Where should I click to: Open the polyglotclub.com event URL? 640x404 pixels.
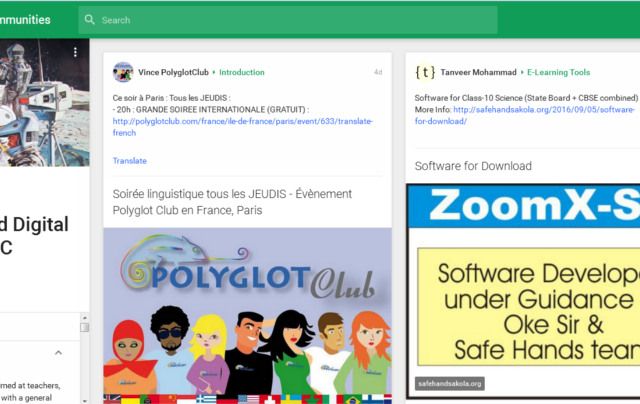[242, 127]
